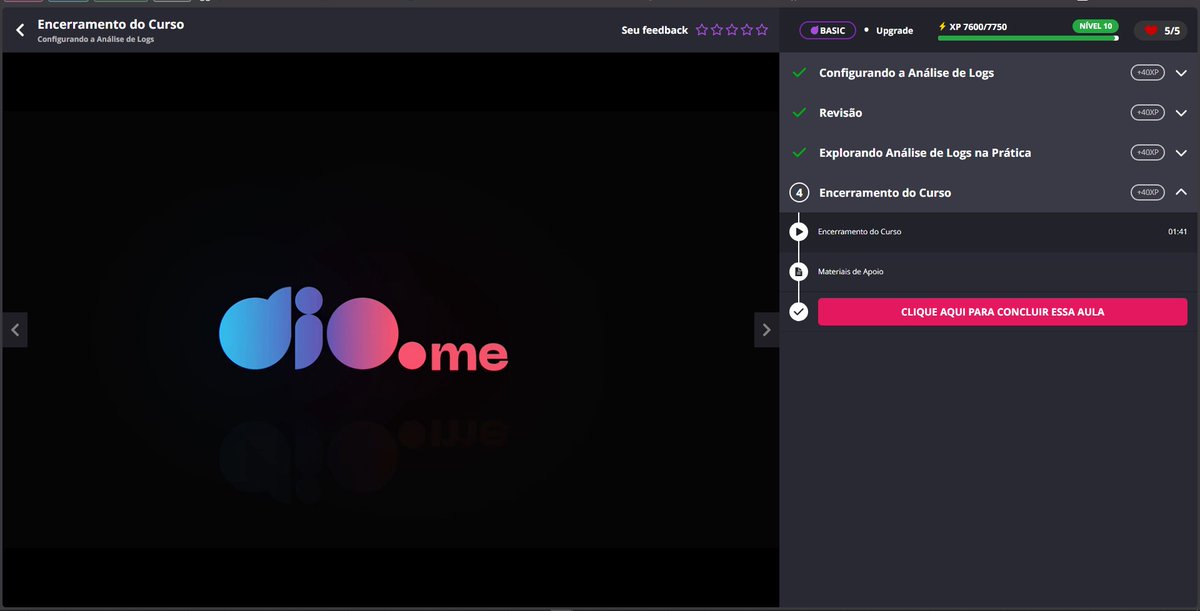Rate three stars in Seu feedback
Viewport: 1200px width, 611px height.
732,30
